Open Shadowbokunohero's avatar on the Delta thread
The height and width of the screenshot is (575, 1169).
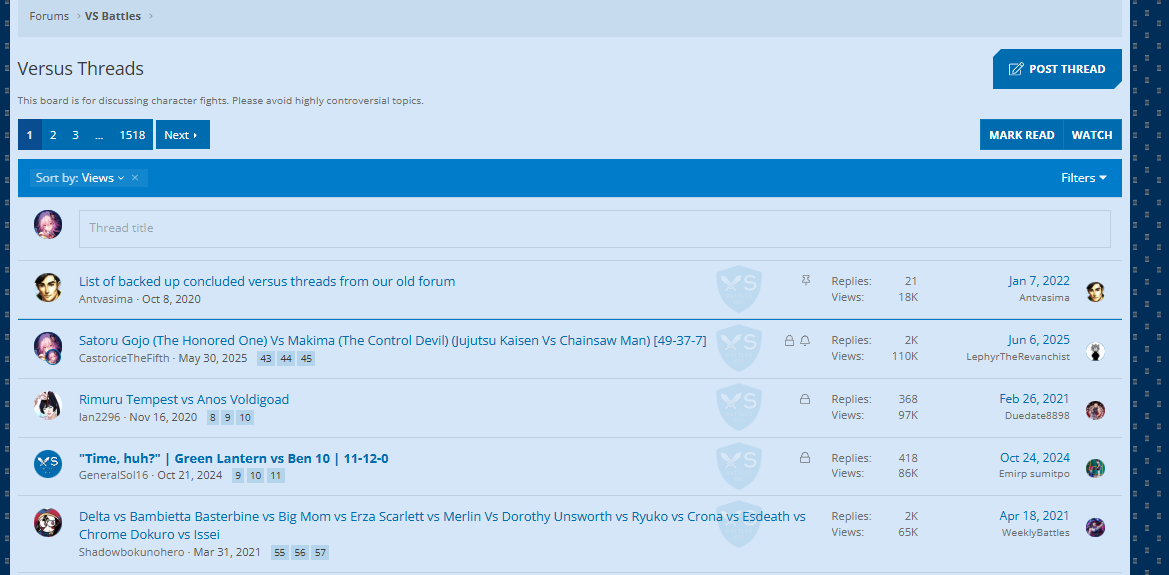click(48, 523)
